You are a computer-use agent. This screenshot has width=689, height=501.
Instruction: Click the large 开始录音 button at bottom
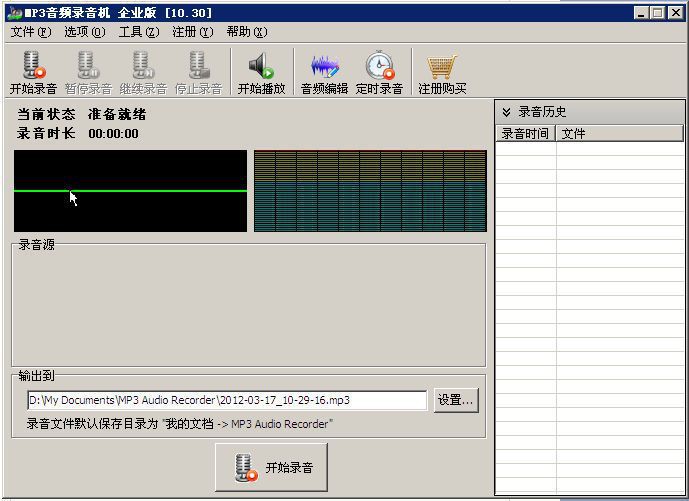271,467
